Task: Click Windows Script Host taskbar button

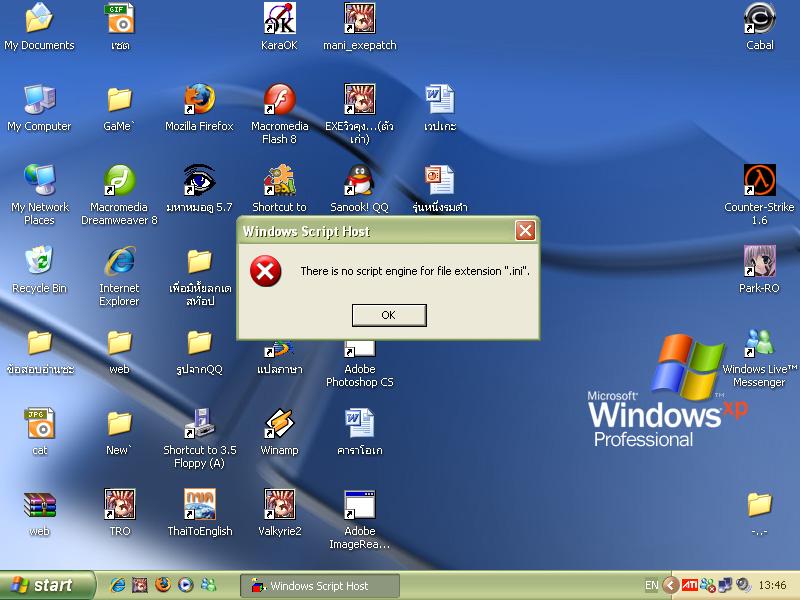Action: tap(319, 586)
